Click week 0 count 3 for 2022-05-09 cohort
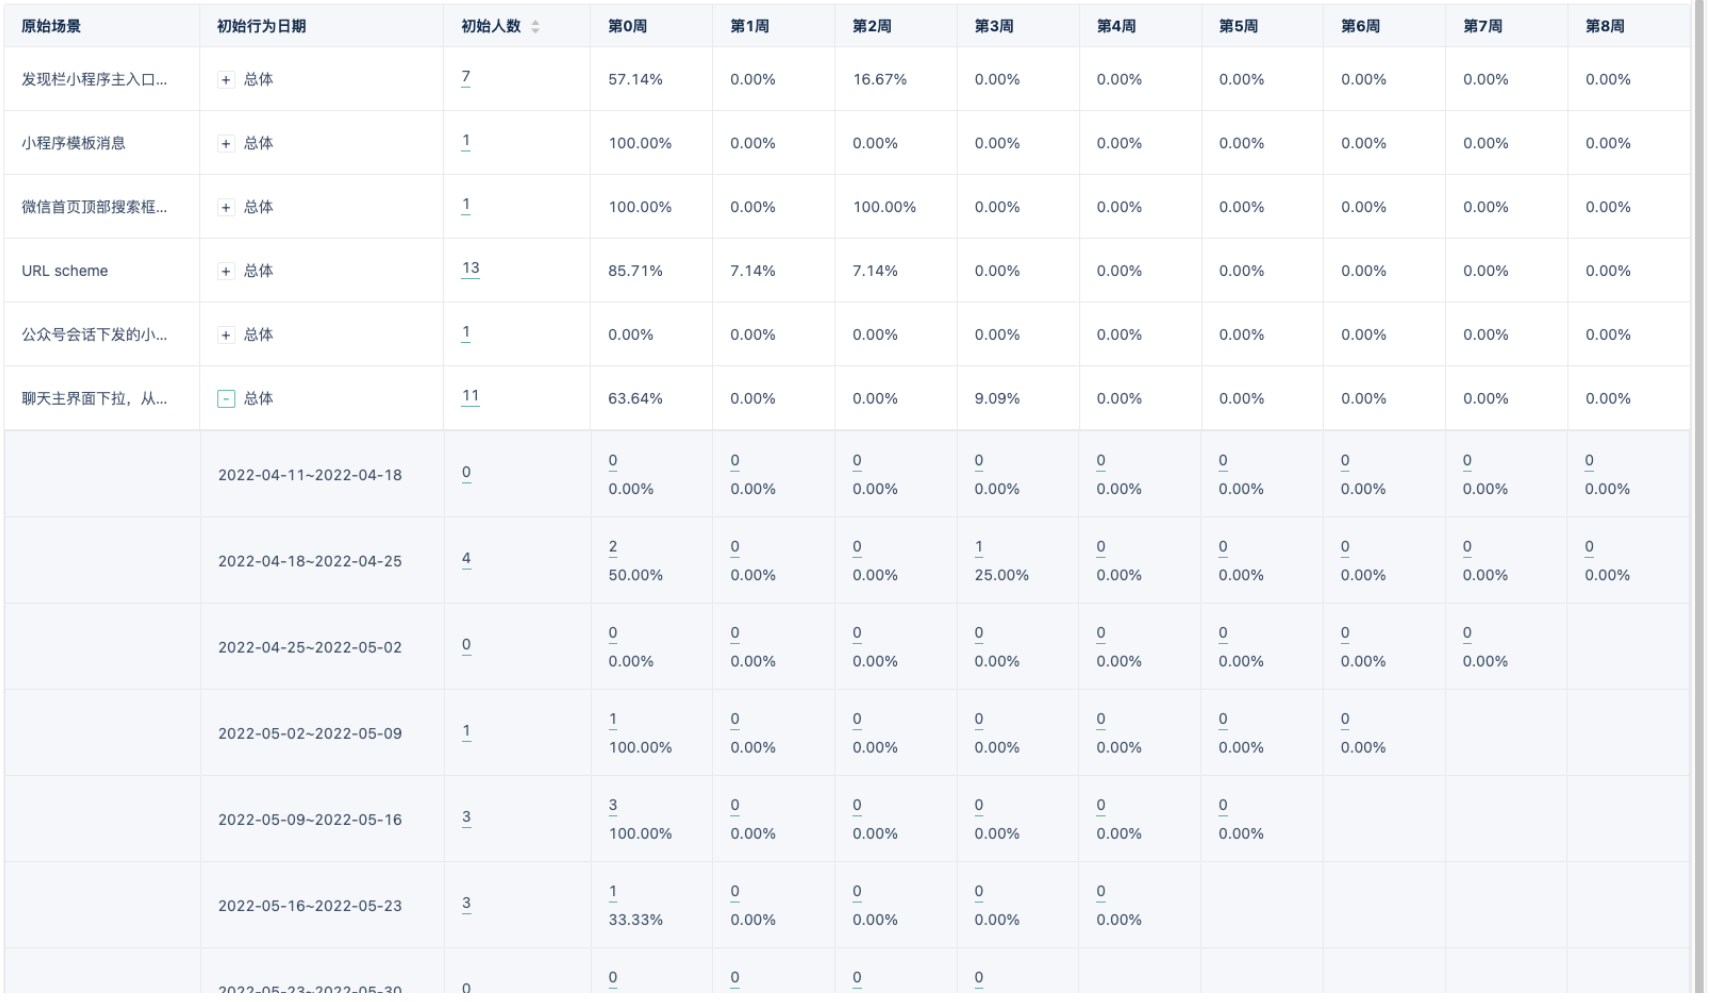Viewport: 1710px width, 1002px height. tap(613, 805)
